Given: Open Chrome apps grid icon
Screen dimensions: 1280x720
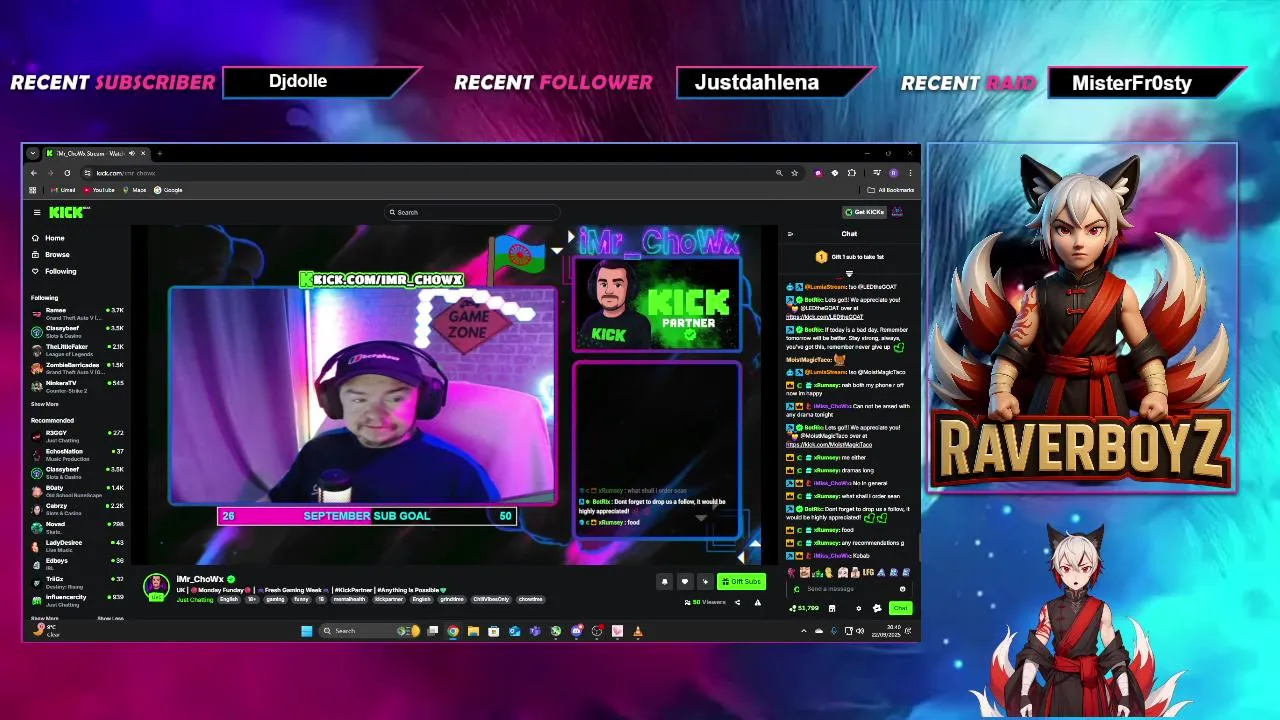Looking at the screenshot, I should pyautogui.click(x=33, y=190).
